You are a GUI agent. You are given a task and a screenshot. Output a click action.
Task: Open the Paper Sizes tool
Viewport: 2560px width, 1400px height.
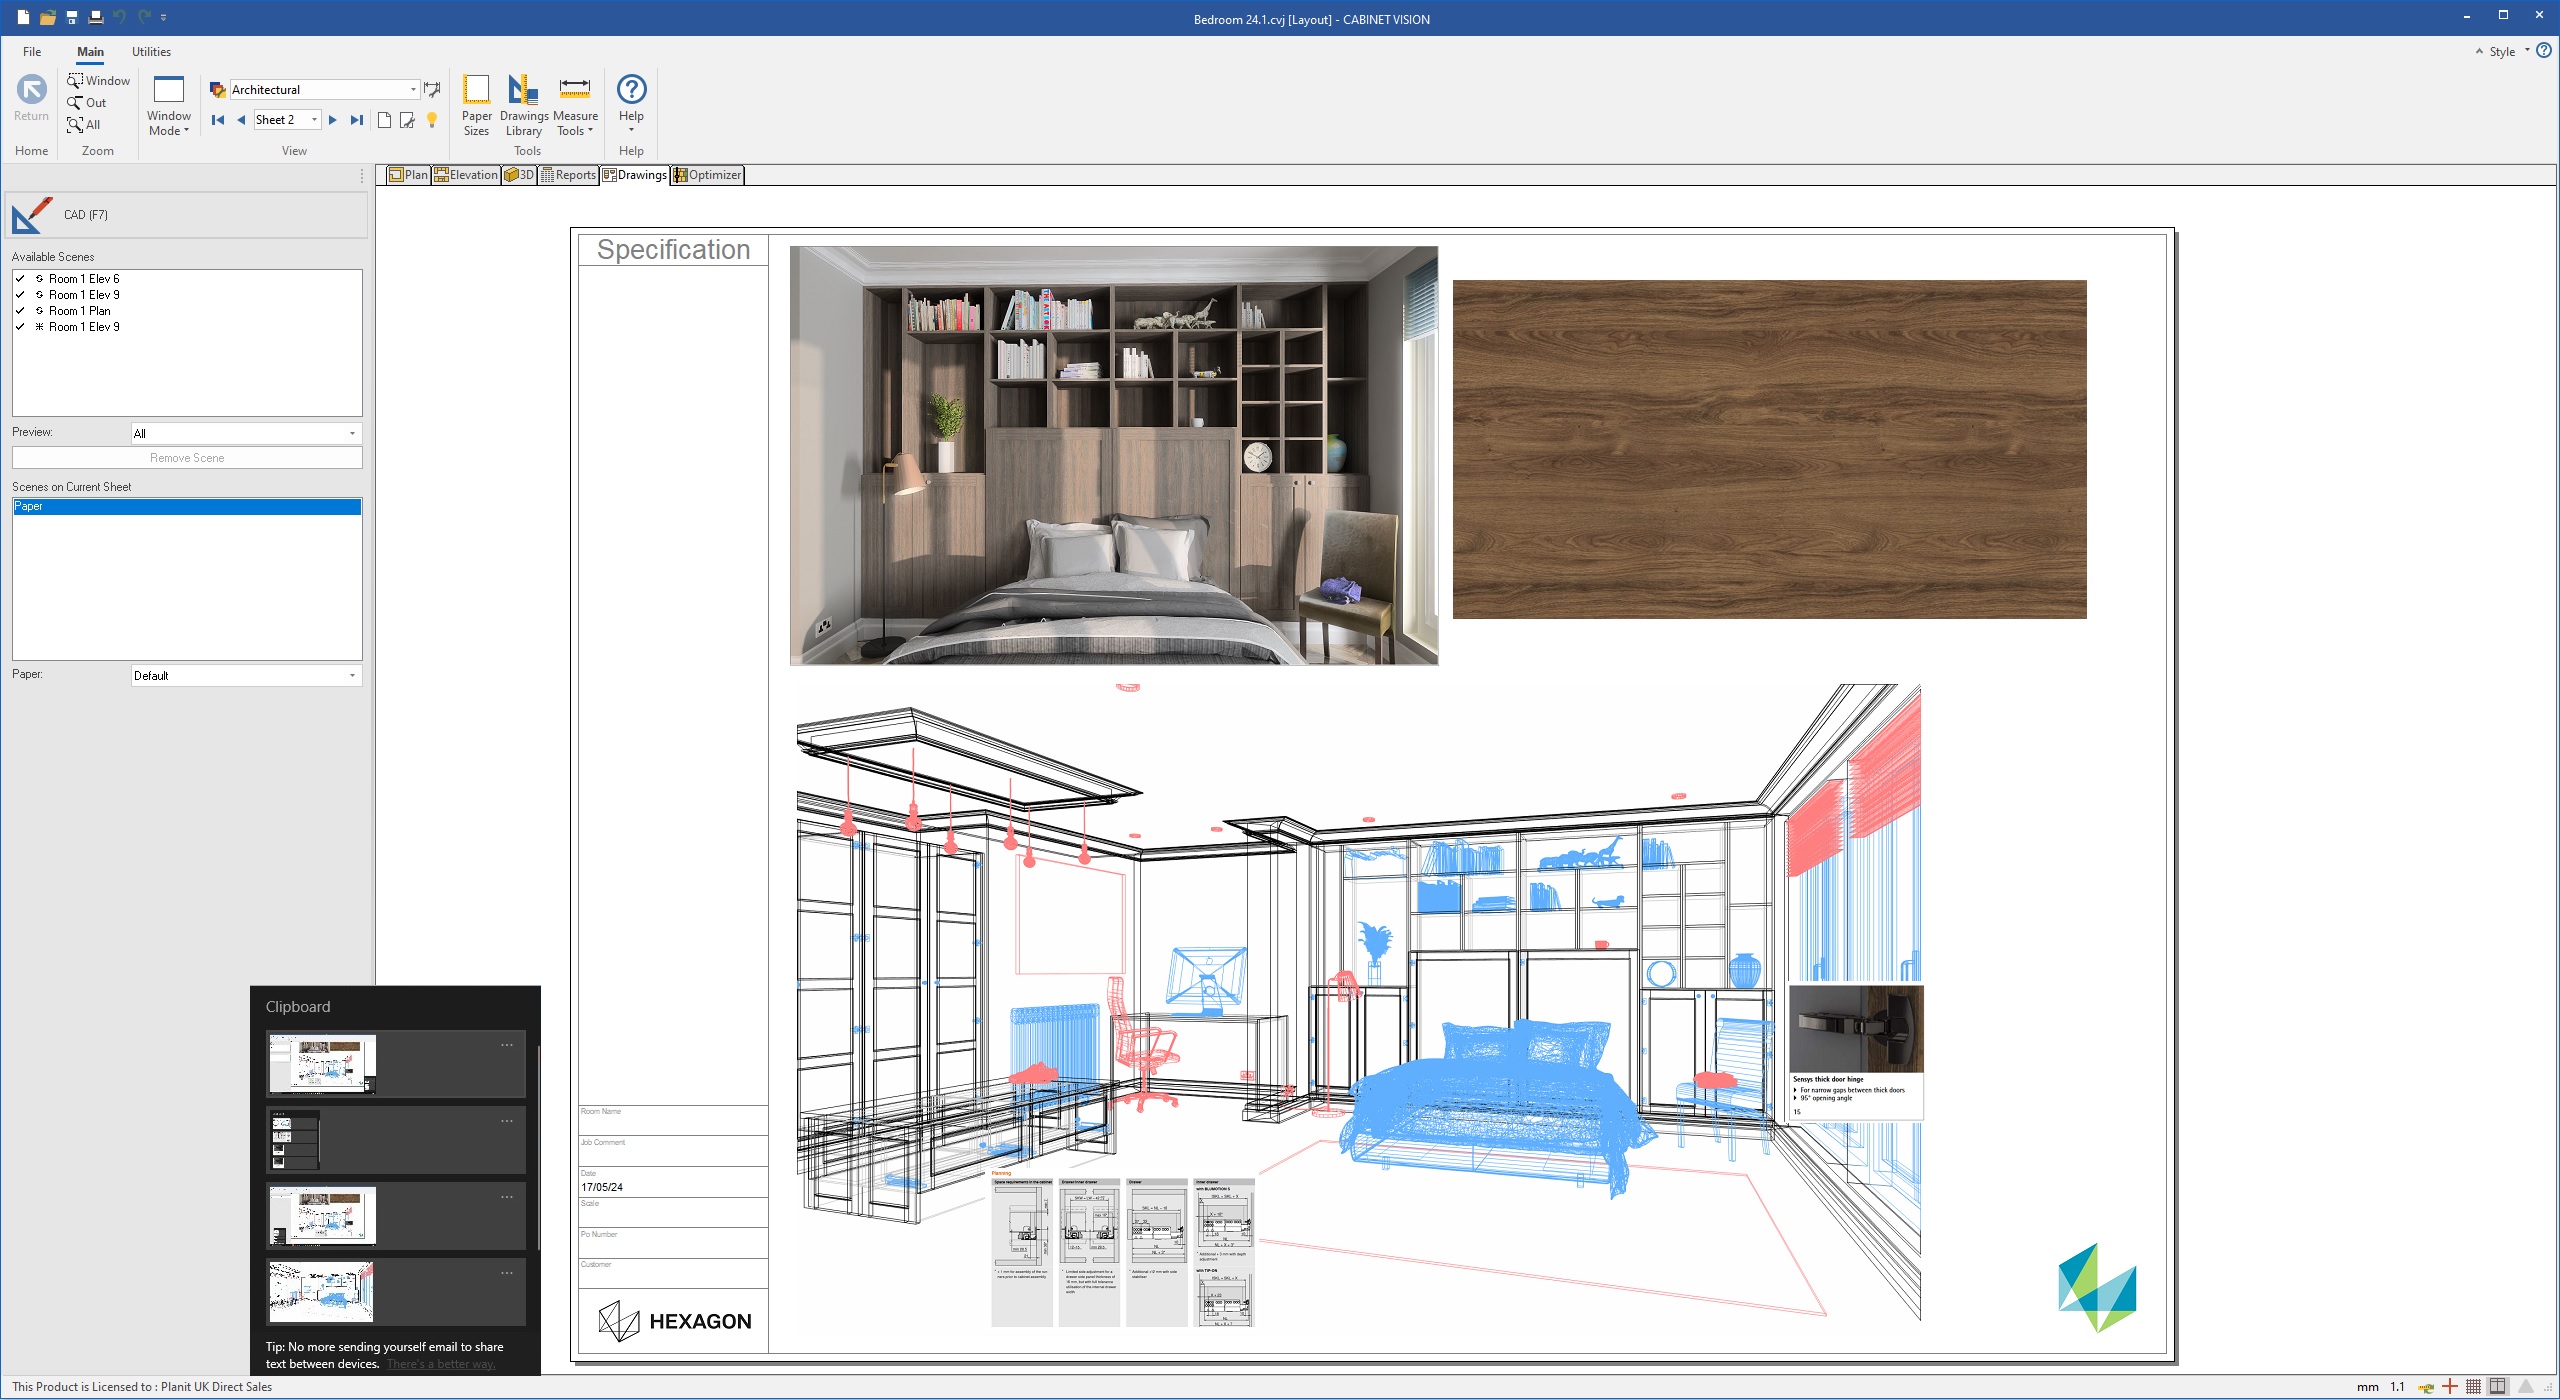click(476, 105)
